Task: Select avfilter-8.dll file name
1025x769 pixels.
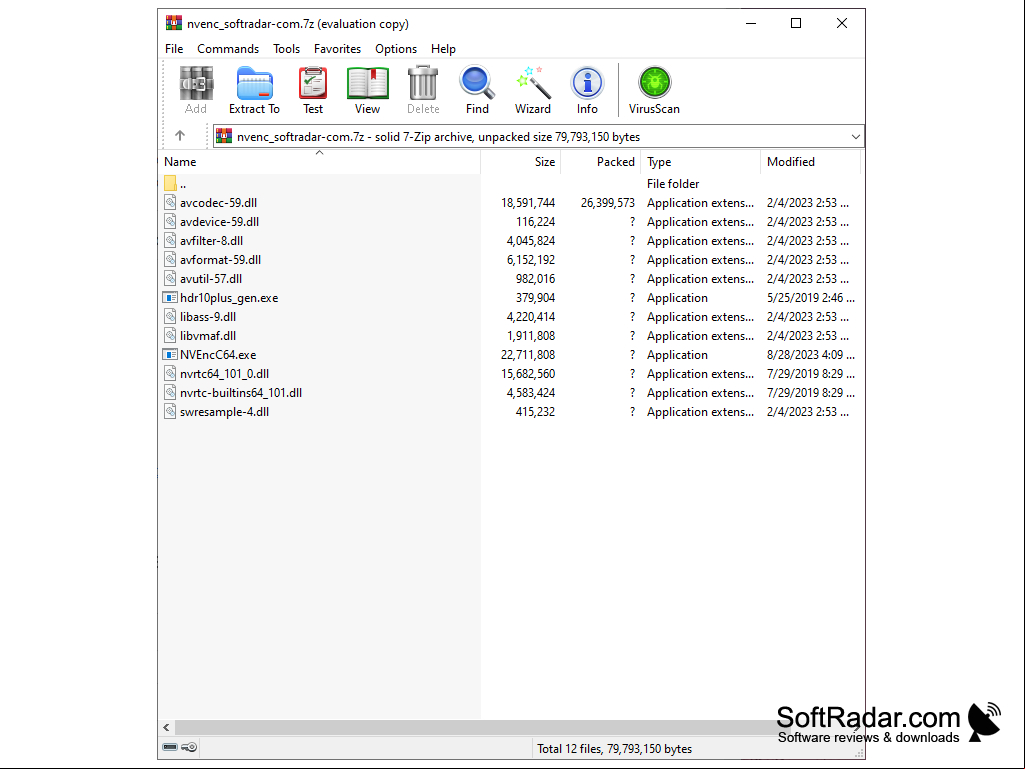Action: (212, 241)
